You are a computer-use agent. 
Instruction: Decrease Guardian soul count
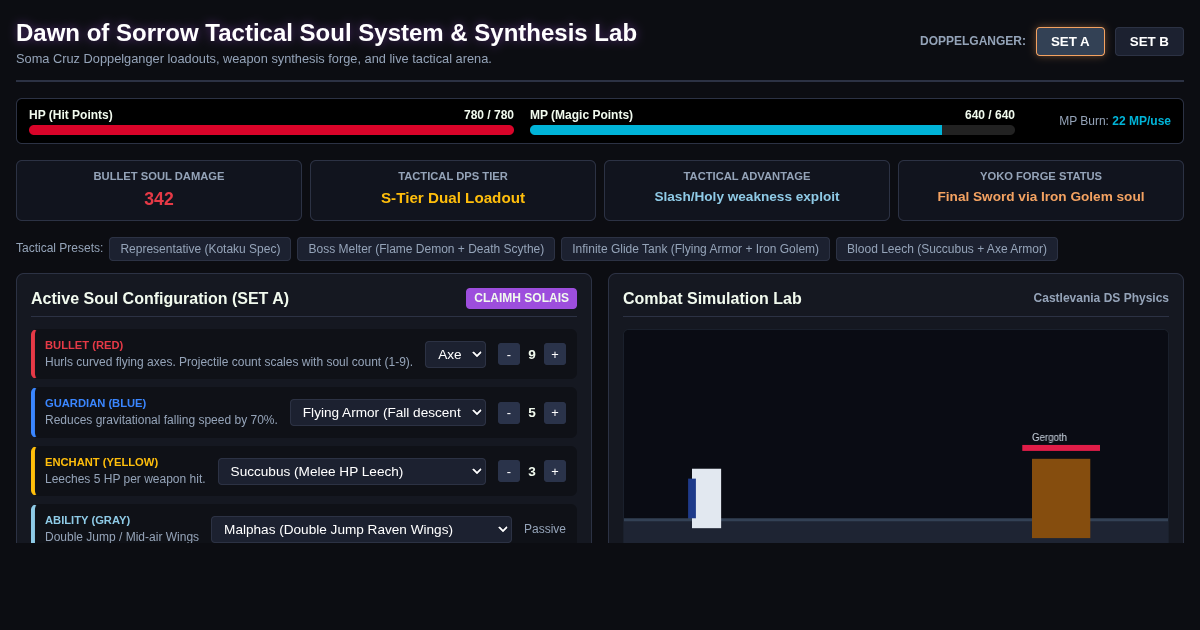[509, 413]
